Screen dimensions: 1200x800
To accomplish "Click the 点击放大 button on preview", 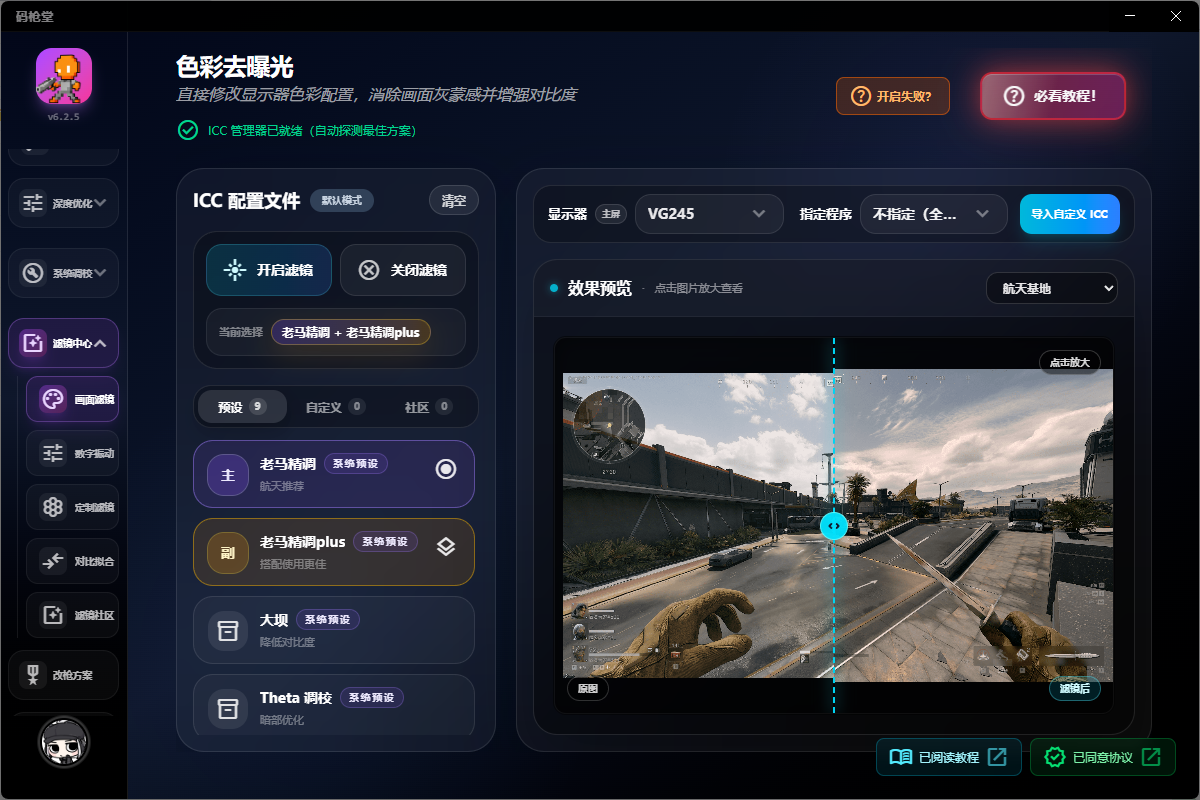I will pyautogui.click(x=1070, y=362).
